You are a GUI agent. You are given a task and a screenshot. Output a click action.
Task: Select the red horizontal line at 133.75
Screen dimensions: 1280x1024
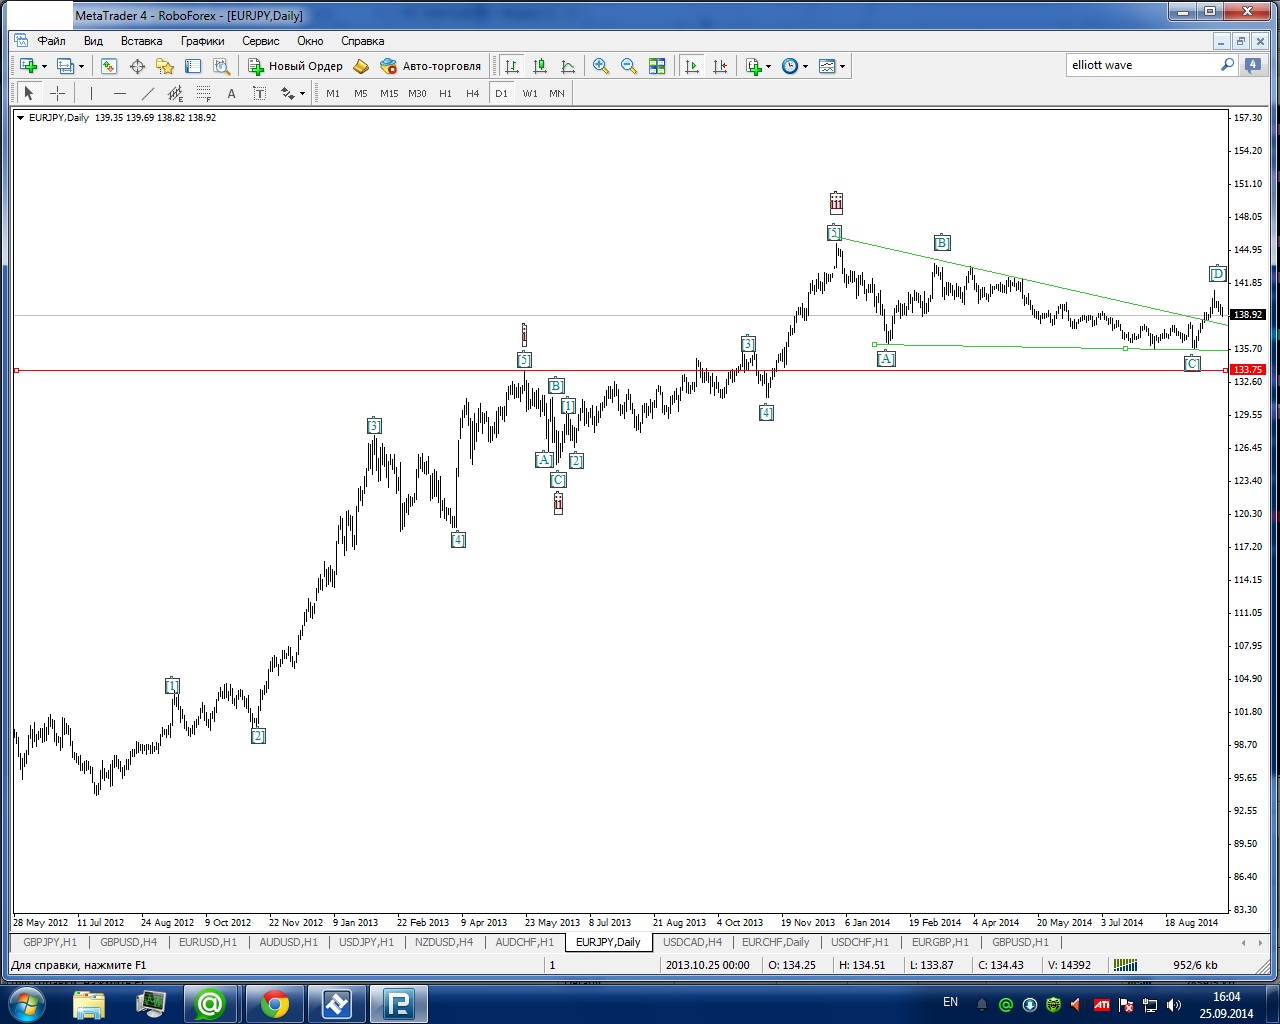point(620,371)
